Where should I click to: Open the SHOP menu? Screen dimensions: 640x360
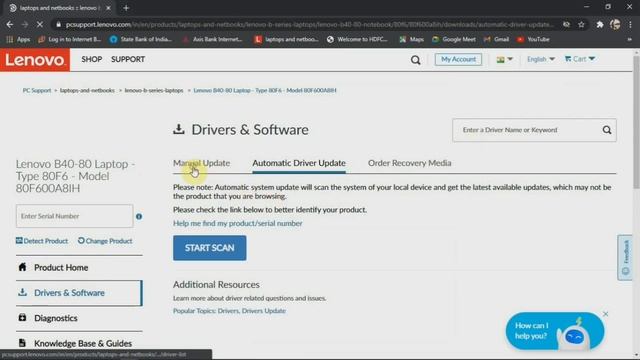91,59
